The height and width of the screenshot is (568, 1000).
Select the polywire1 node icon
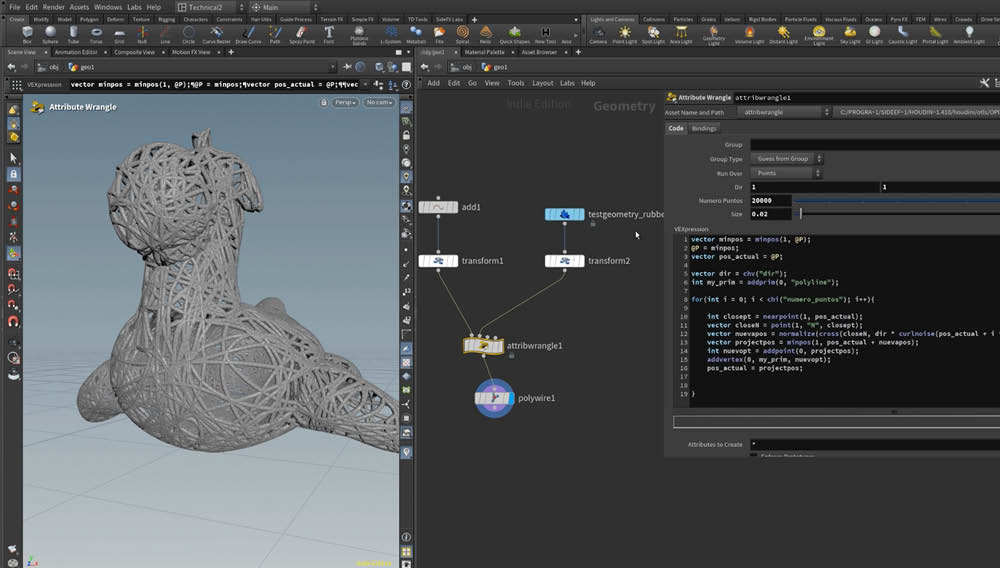coord(494,398)
